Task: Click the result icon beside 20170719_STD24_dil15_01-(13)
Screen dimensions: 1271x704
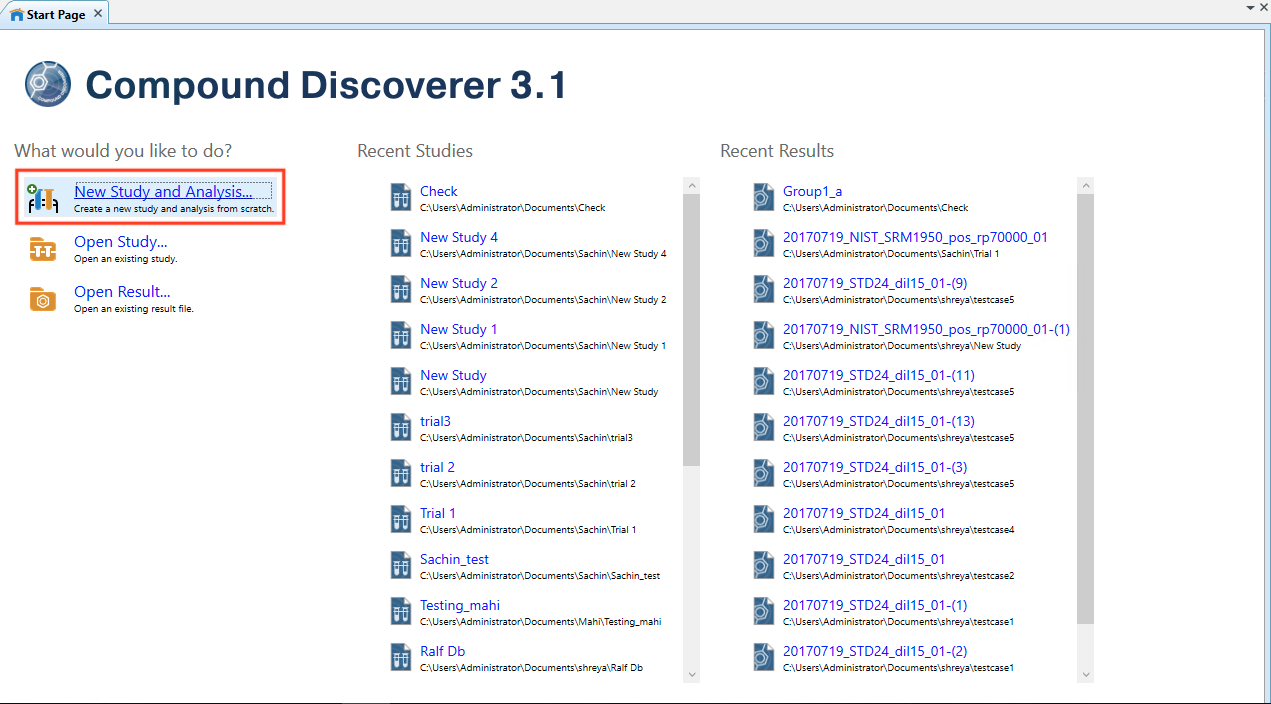Action: [x=763, y=427]
